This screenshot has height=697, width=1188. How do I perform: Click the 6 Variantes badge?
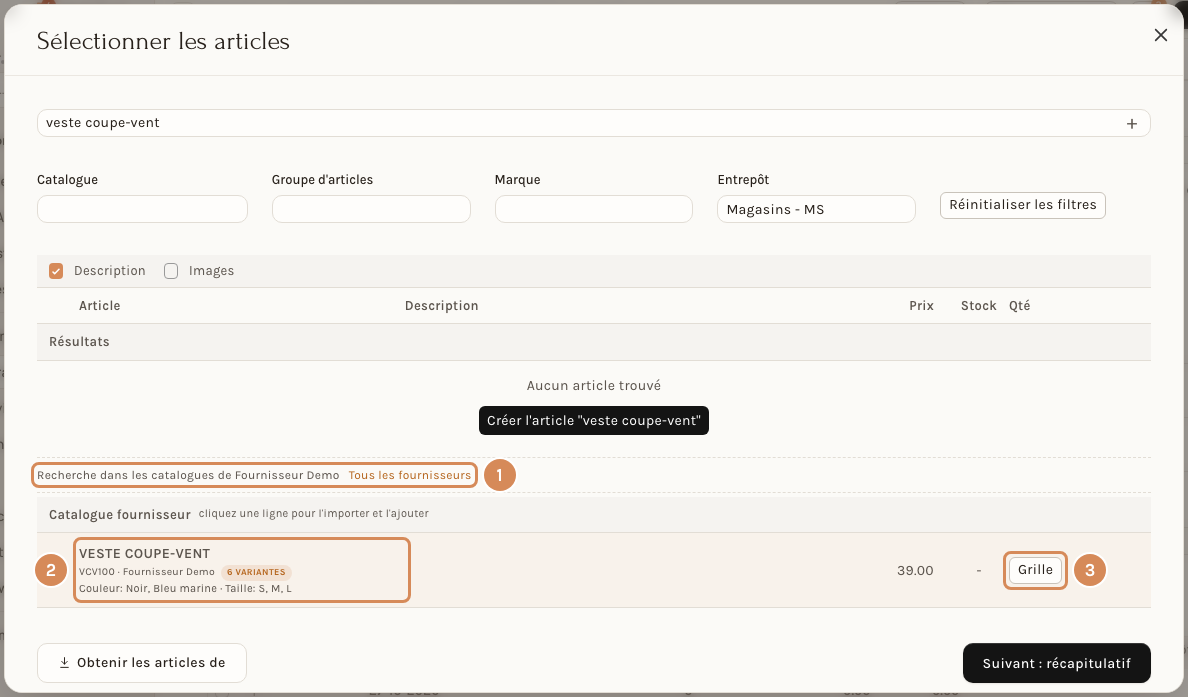[x=256, y=572]
